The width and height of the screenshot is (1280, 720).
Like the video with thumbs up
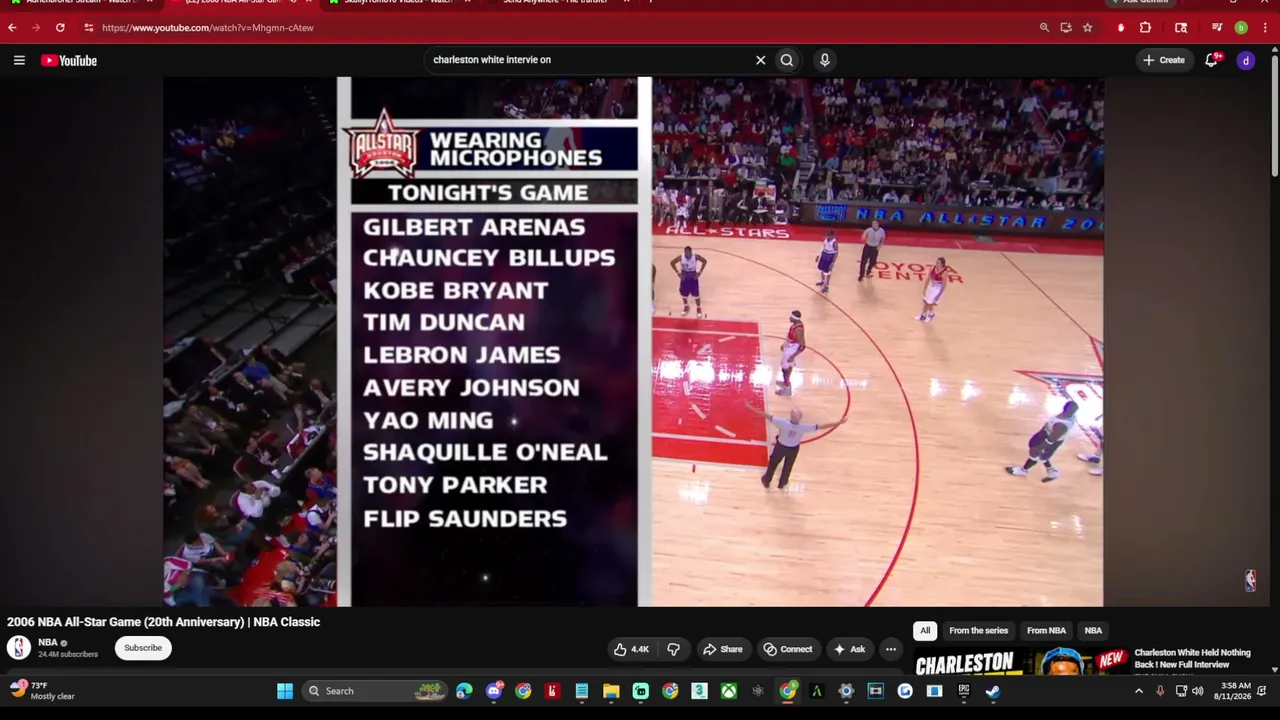click(x=631, y=649)
